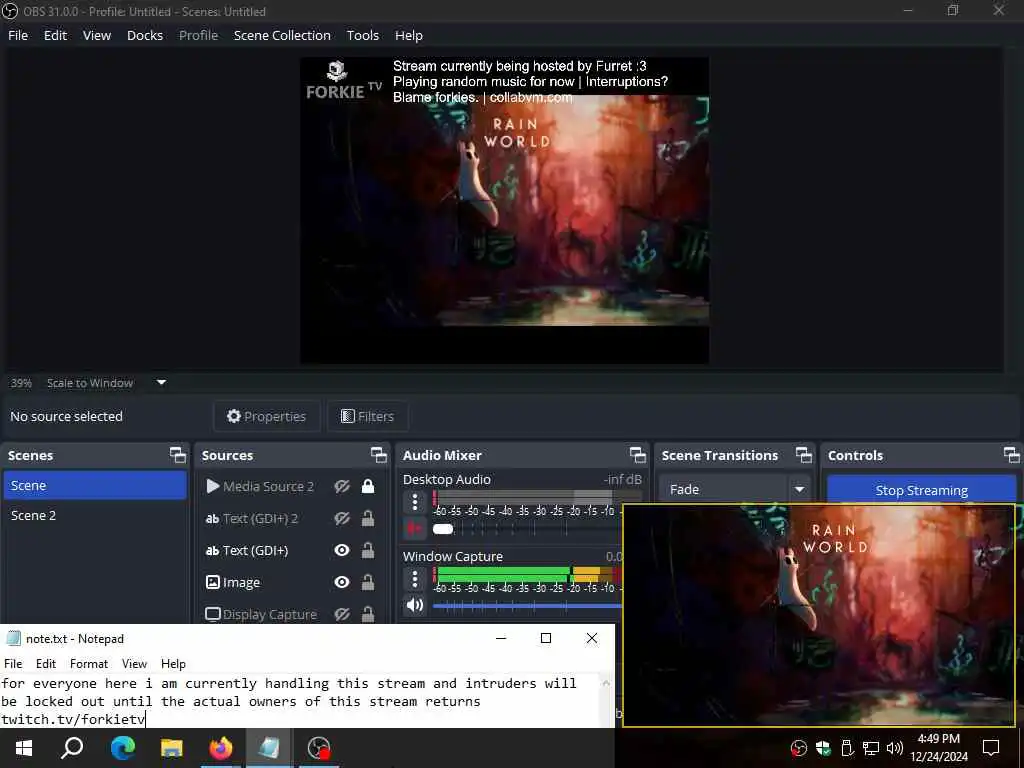
Task: Click inside the Notepad text area
Action: point(300,701)
